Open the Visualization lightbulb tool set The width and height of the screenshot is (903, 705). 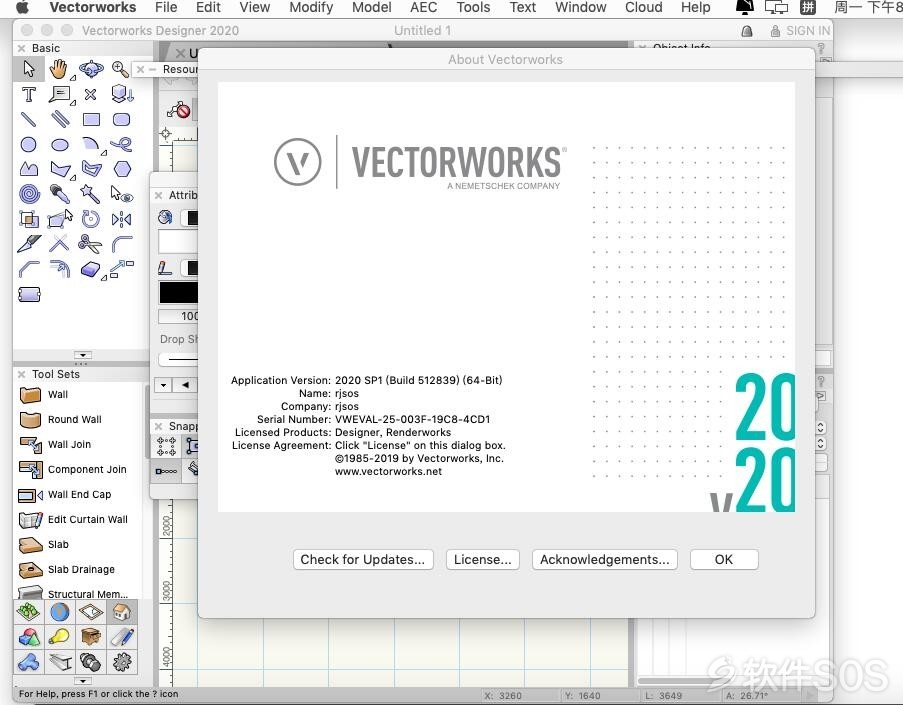(60, 637)
